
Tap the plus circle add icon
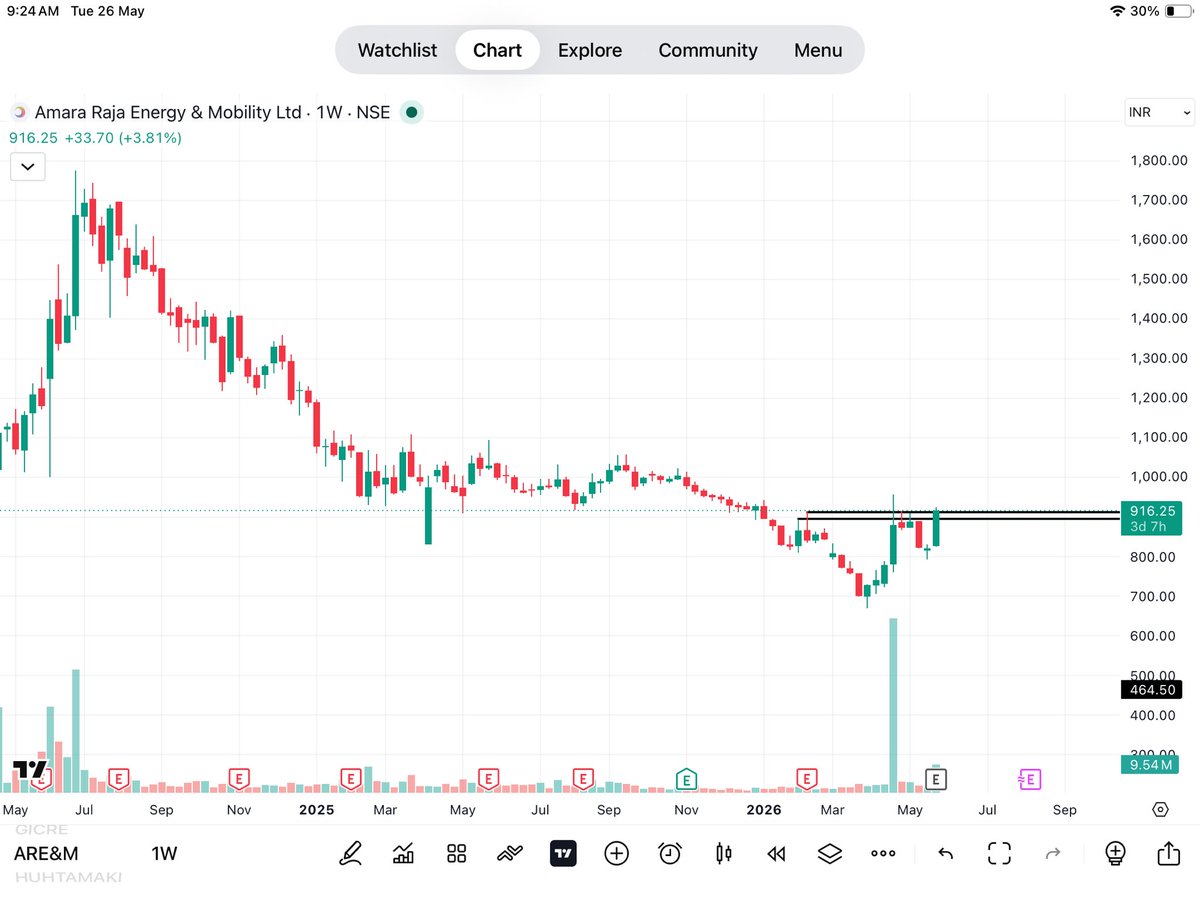coord(616,853)
